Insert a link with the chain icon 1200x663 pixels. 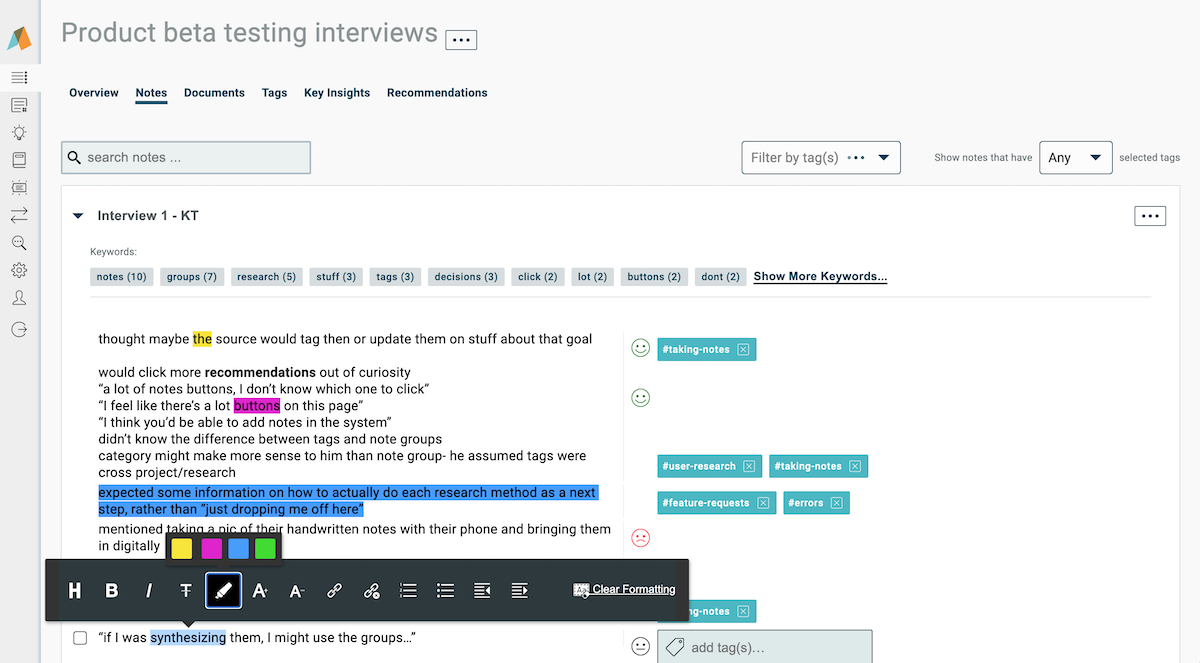[x=334, y=591]
